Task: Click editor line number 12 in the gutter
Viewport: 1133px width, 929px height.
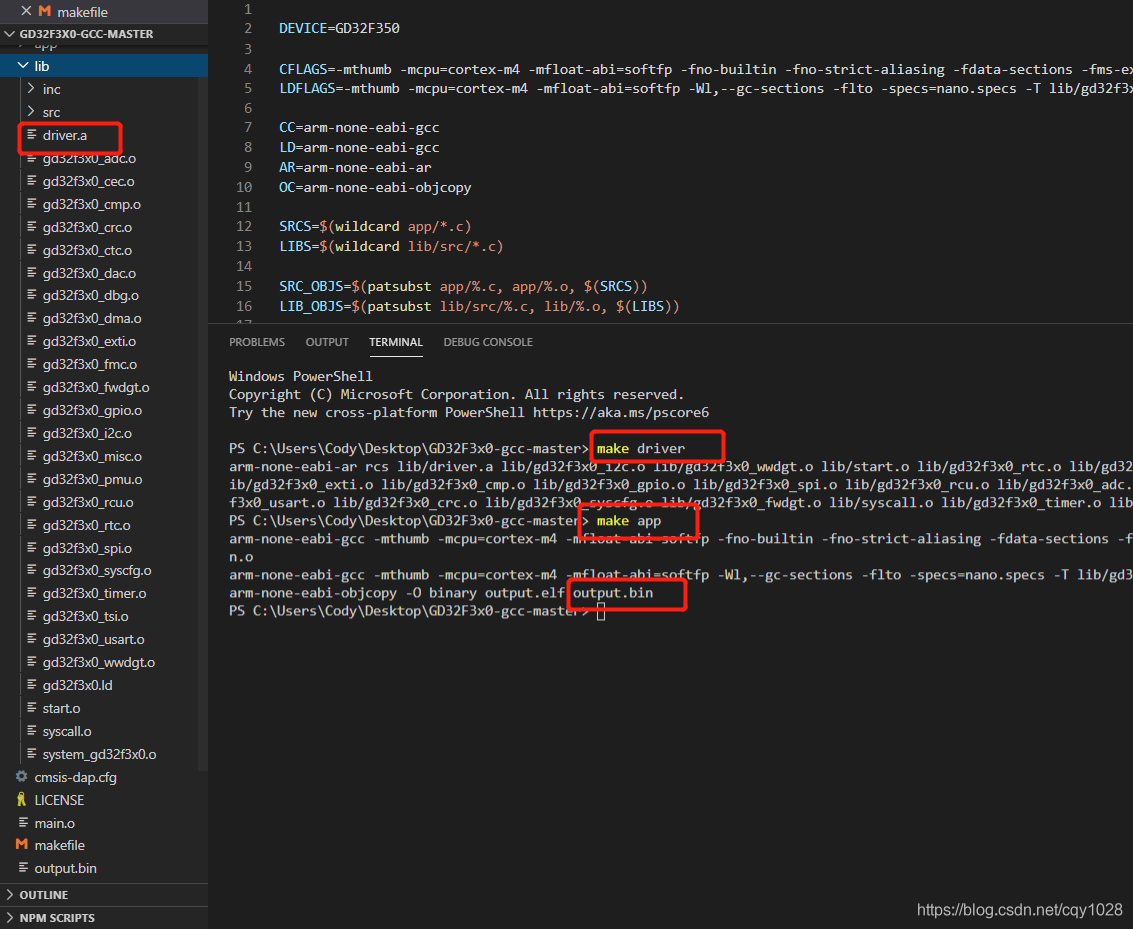Action: tap(244, 226)
